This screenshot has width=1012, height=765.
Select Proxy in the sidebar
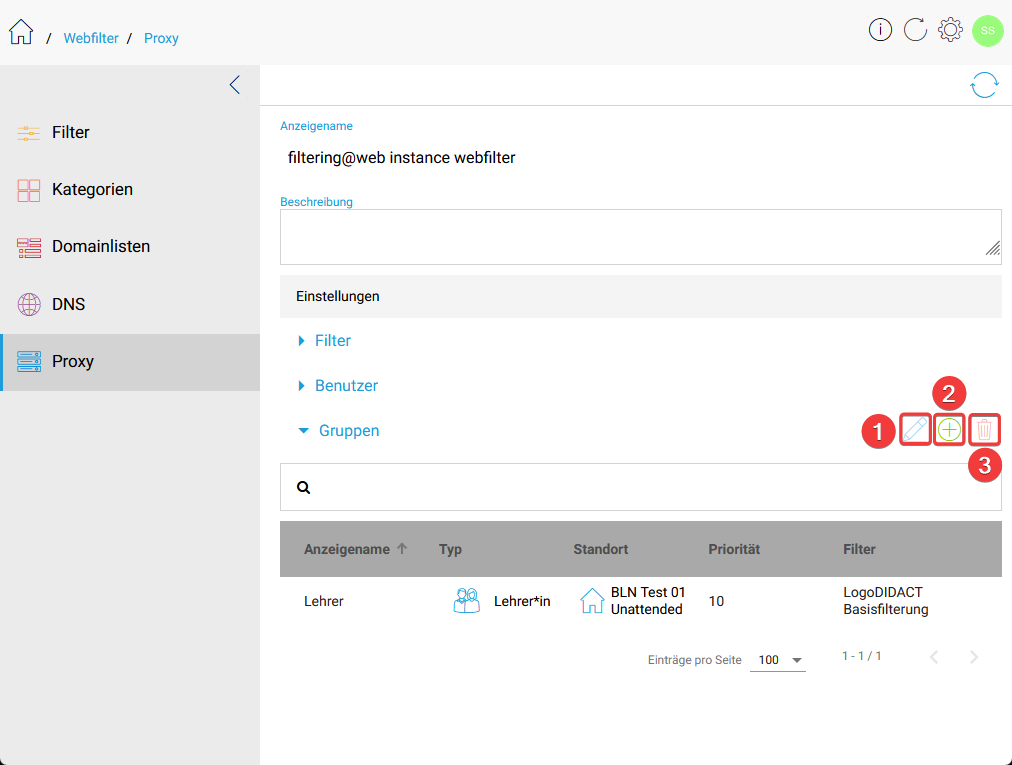(x=130, y=362)
